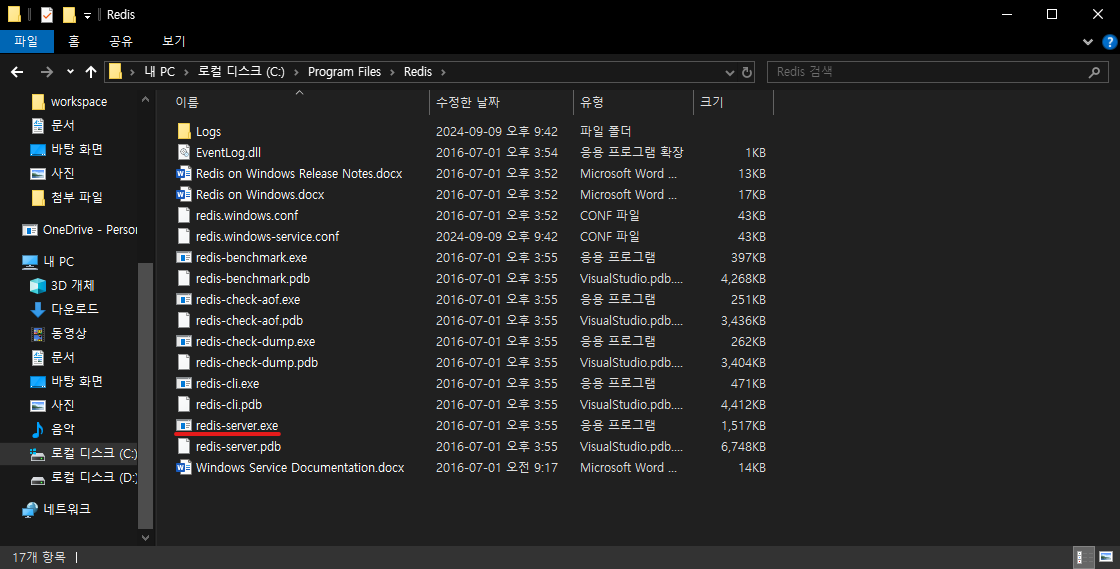The width and height of the screenshot is (1120, 569).
Task: Select the redis-cli.pdb file name
Action: (x=229, y=405)
